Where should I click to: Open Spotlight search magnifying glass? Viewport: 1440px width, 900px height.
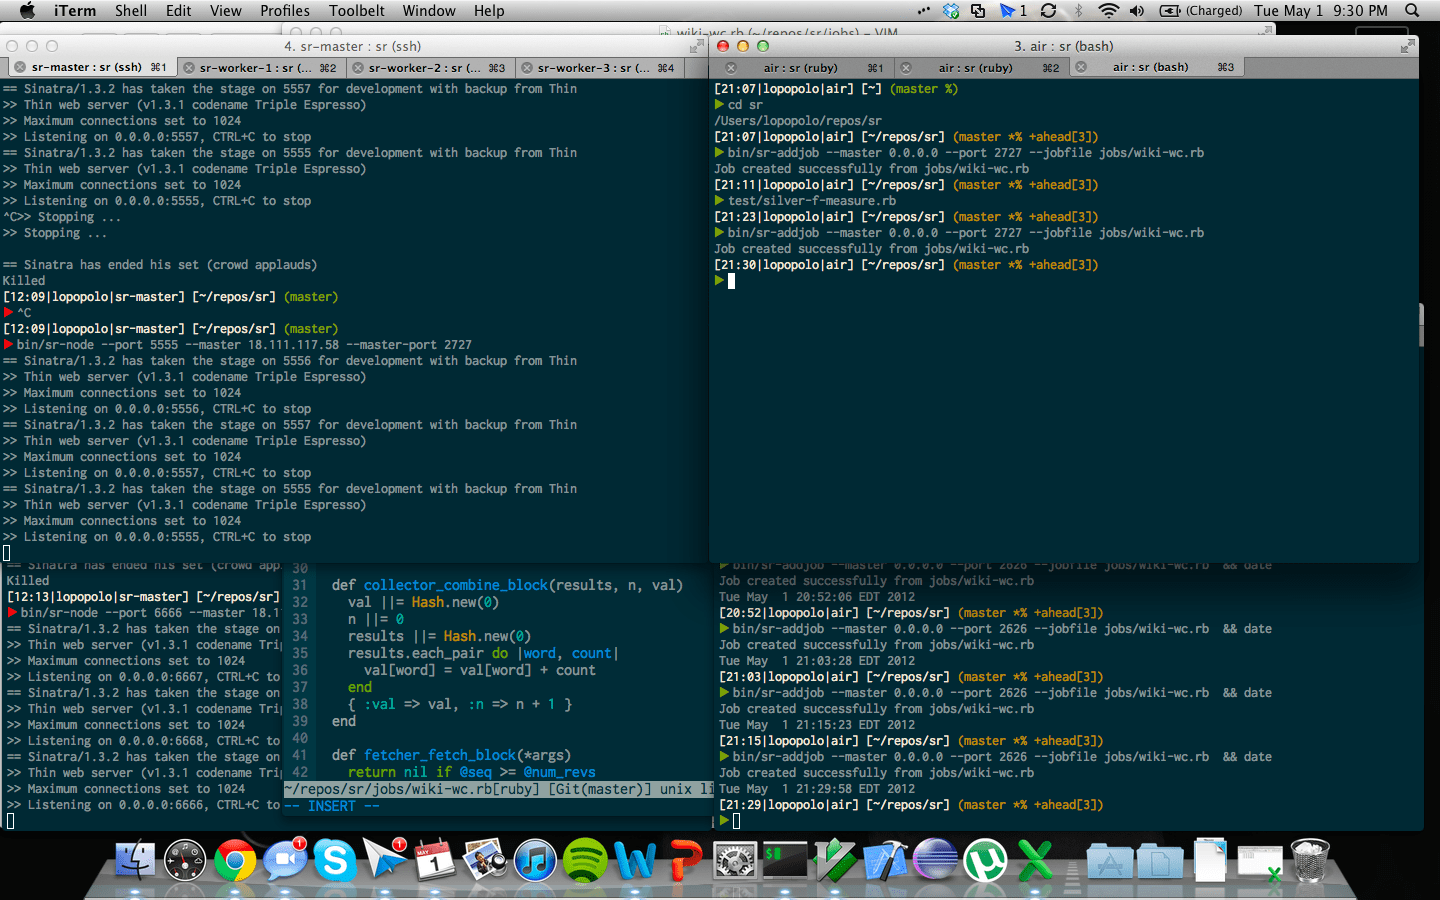pos(1412,11)
